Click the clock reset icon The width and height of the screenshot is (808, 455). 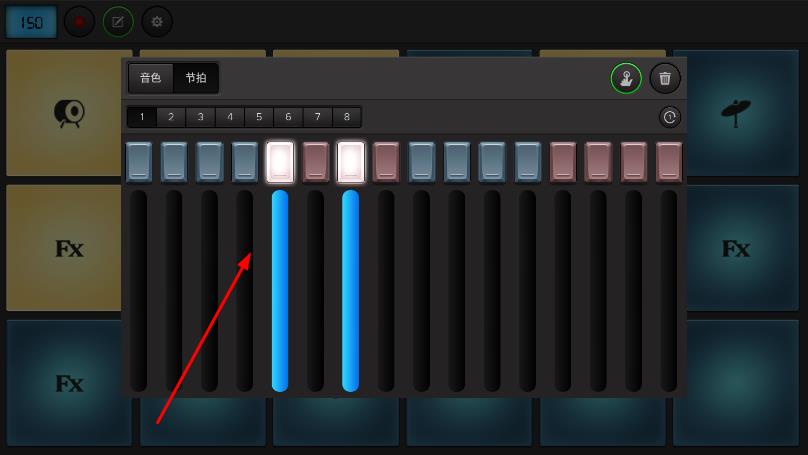pos(670,117)
